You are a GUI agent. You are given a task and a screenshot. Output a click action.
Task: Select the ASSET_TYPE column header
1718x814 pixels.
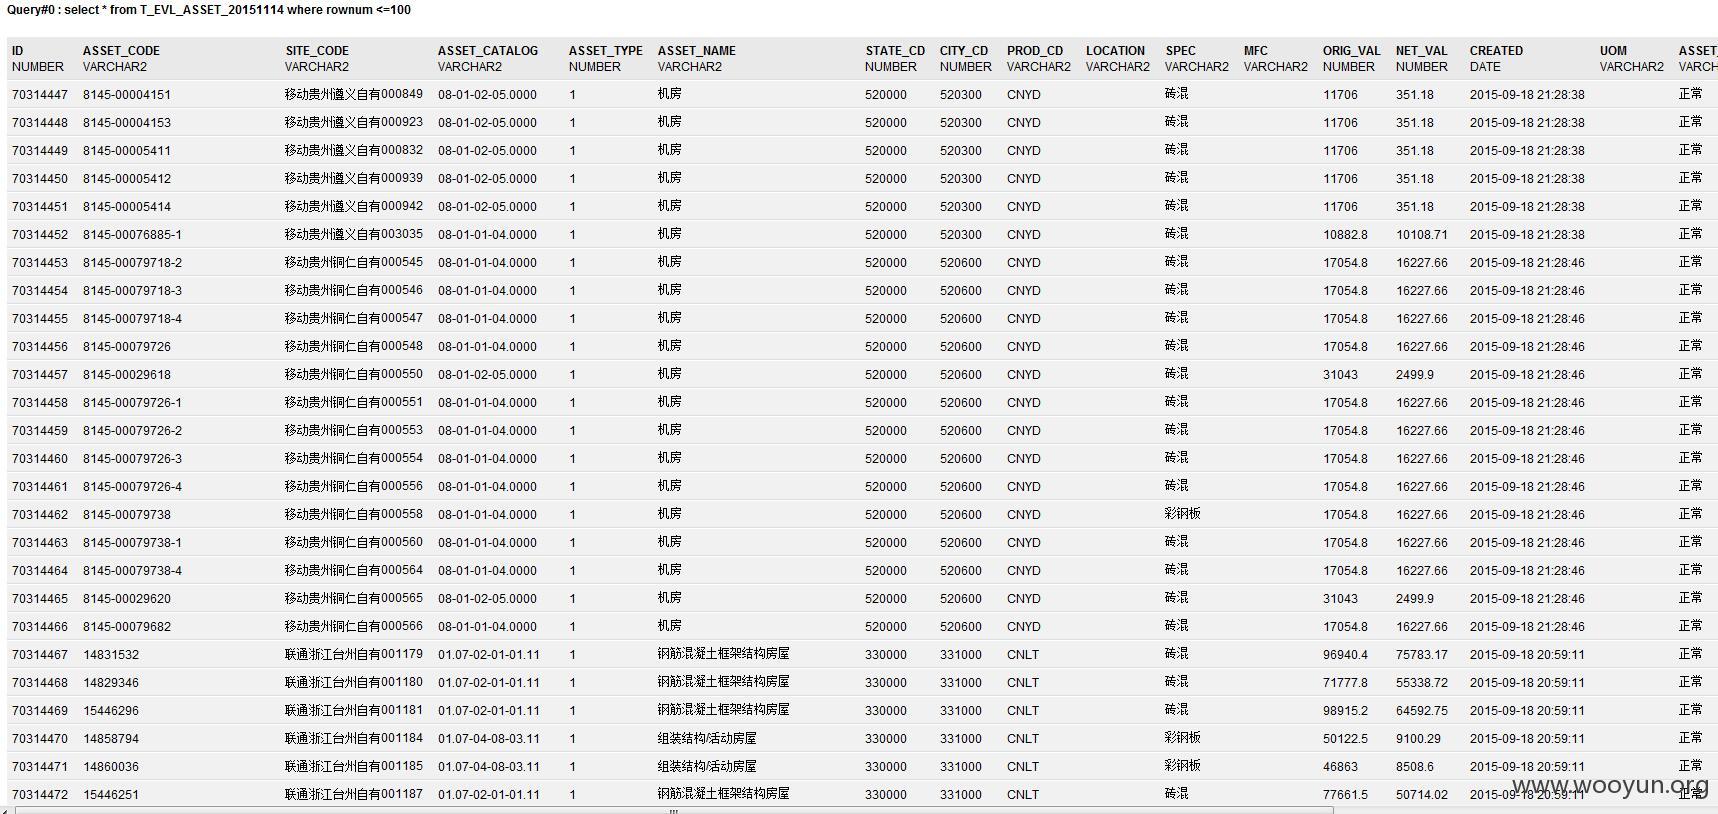pos(605,51)
